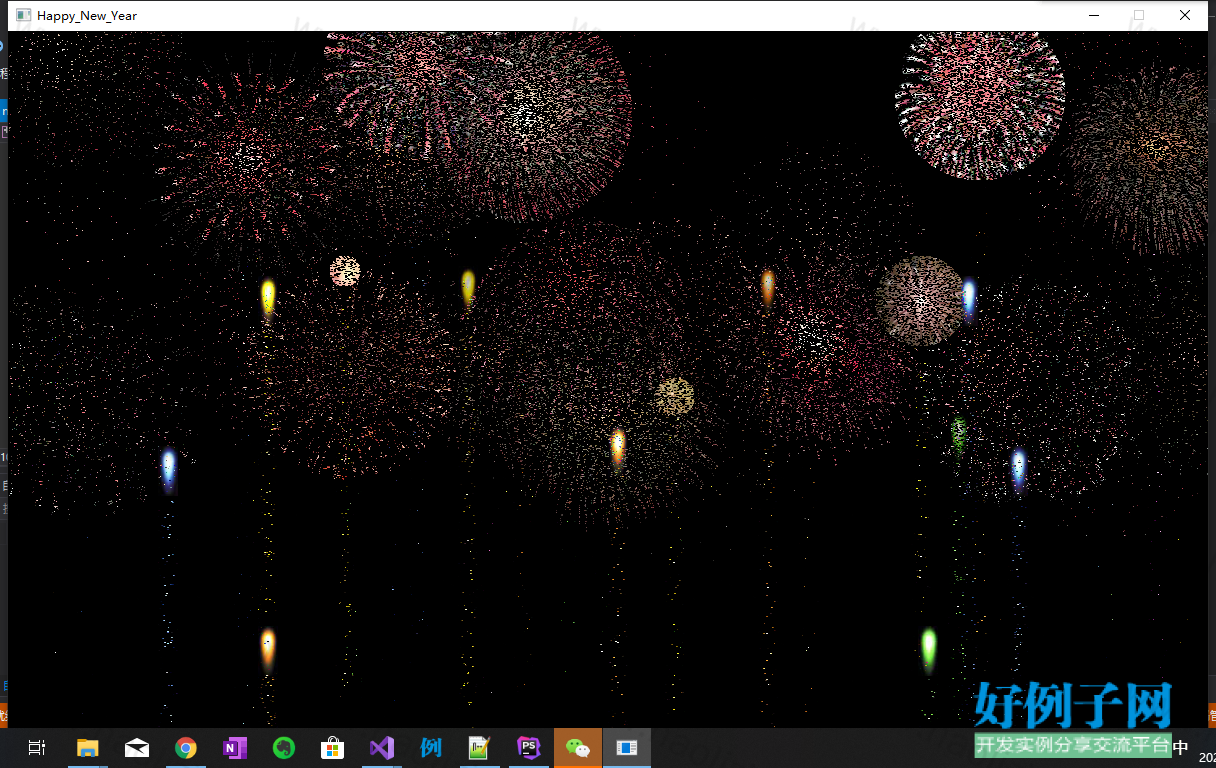Select the active Happy_New_Year taskbar icon
The image size is (1216, 768).
(x=627, y=748)
